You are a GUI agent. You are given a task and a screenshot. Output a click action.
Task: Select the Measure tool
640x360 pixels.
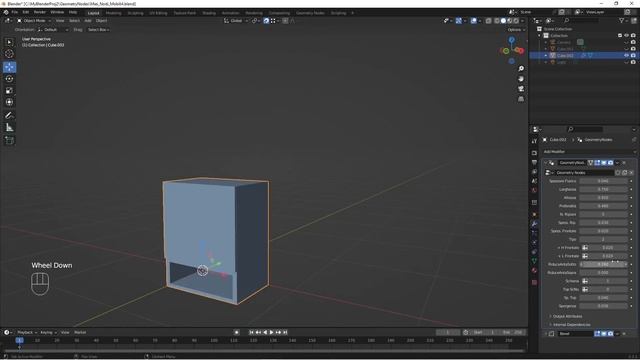[9, 128]
